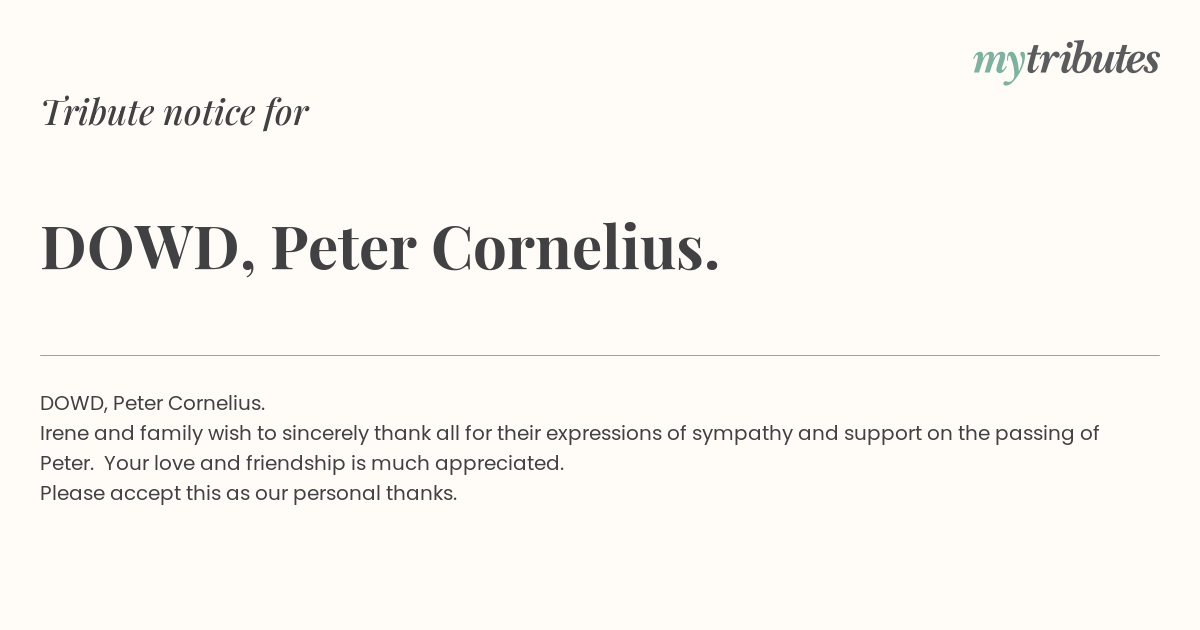Viewport: 1200px width, 630px height.
Task: Click the word "Tribute" in italic heading
Action: 97,112
